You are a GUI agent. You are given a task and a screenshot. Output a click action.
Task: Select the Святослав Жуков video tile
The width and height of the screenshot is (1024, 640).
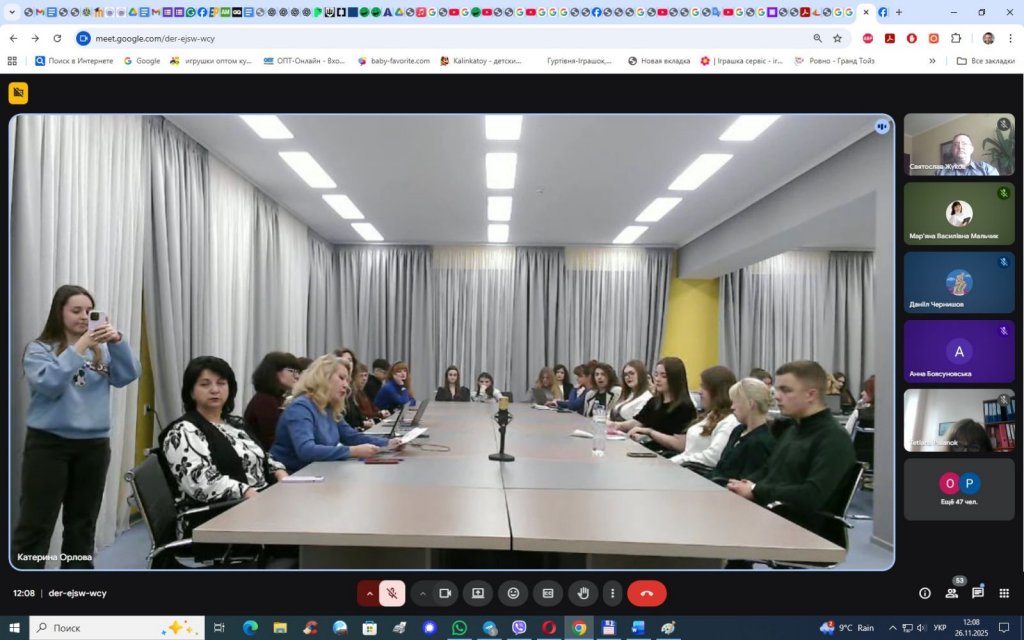[959, 144]
